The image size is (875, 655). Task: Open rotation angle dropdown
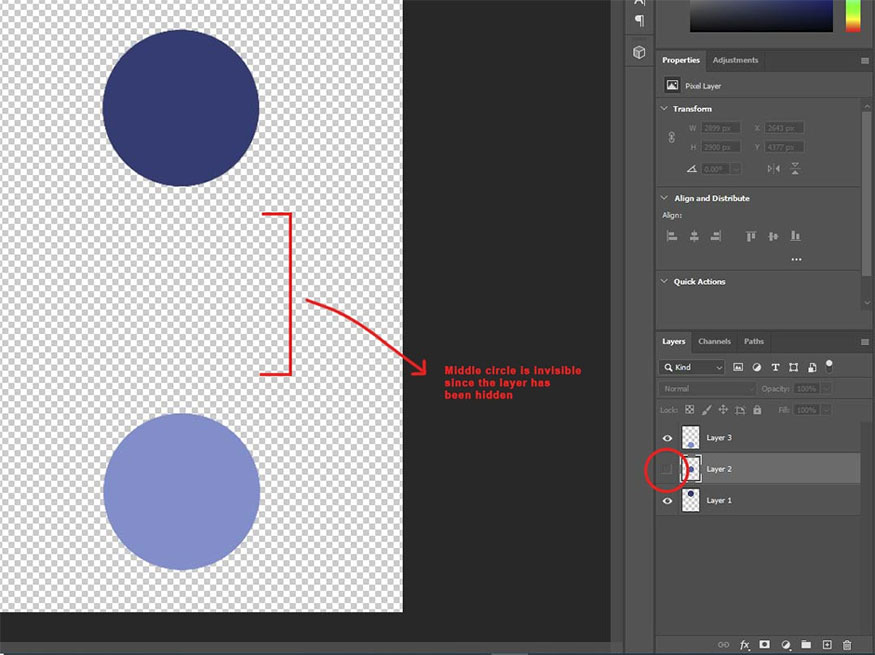(x=736, y=168)
